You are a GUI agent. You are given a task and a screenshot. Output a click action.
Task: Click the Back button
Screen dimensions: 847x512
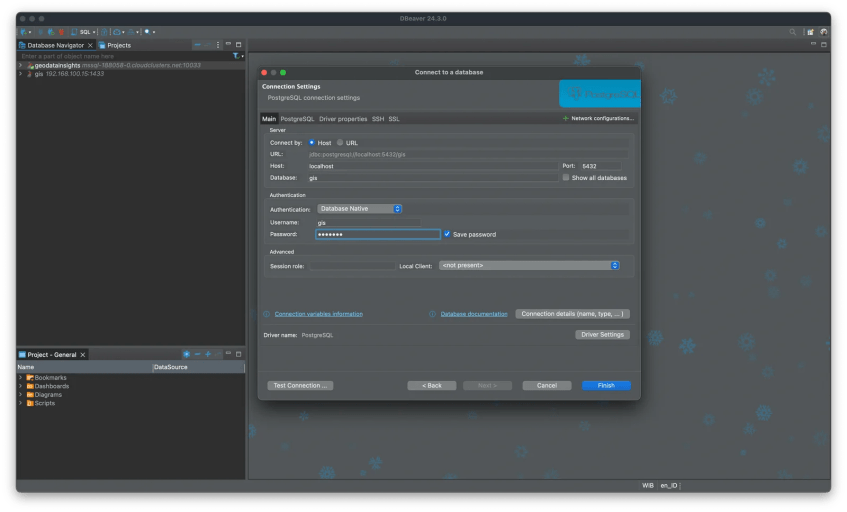pyautogui.click(x=432, y=386)
